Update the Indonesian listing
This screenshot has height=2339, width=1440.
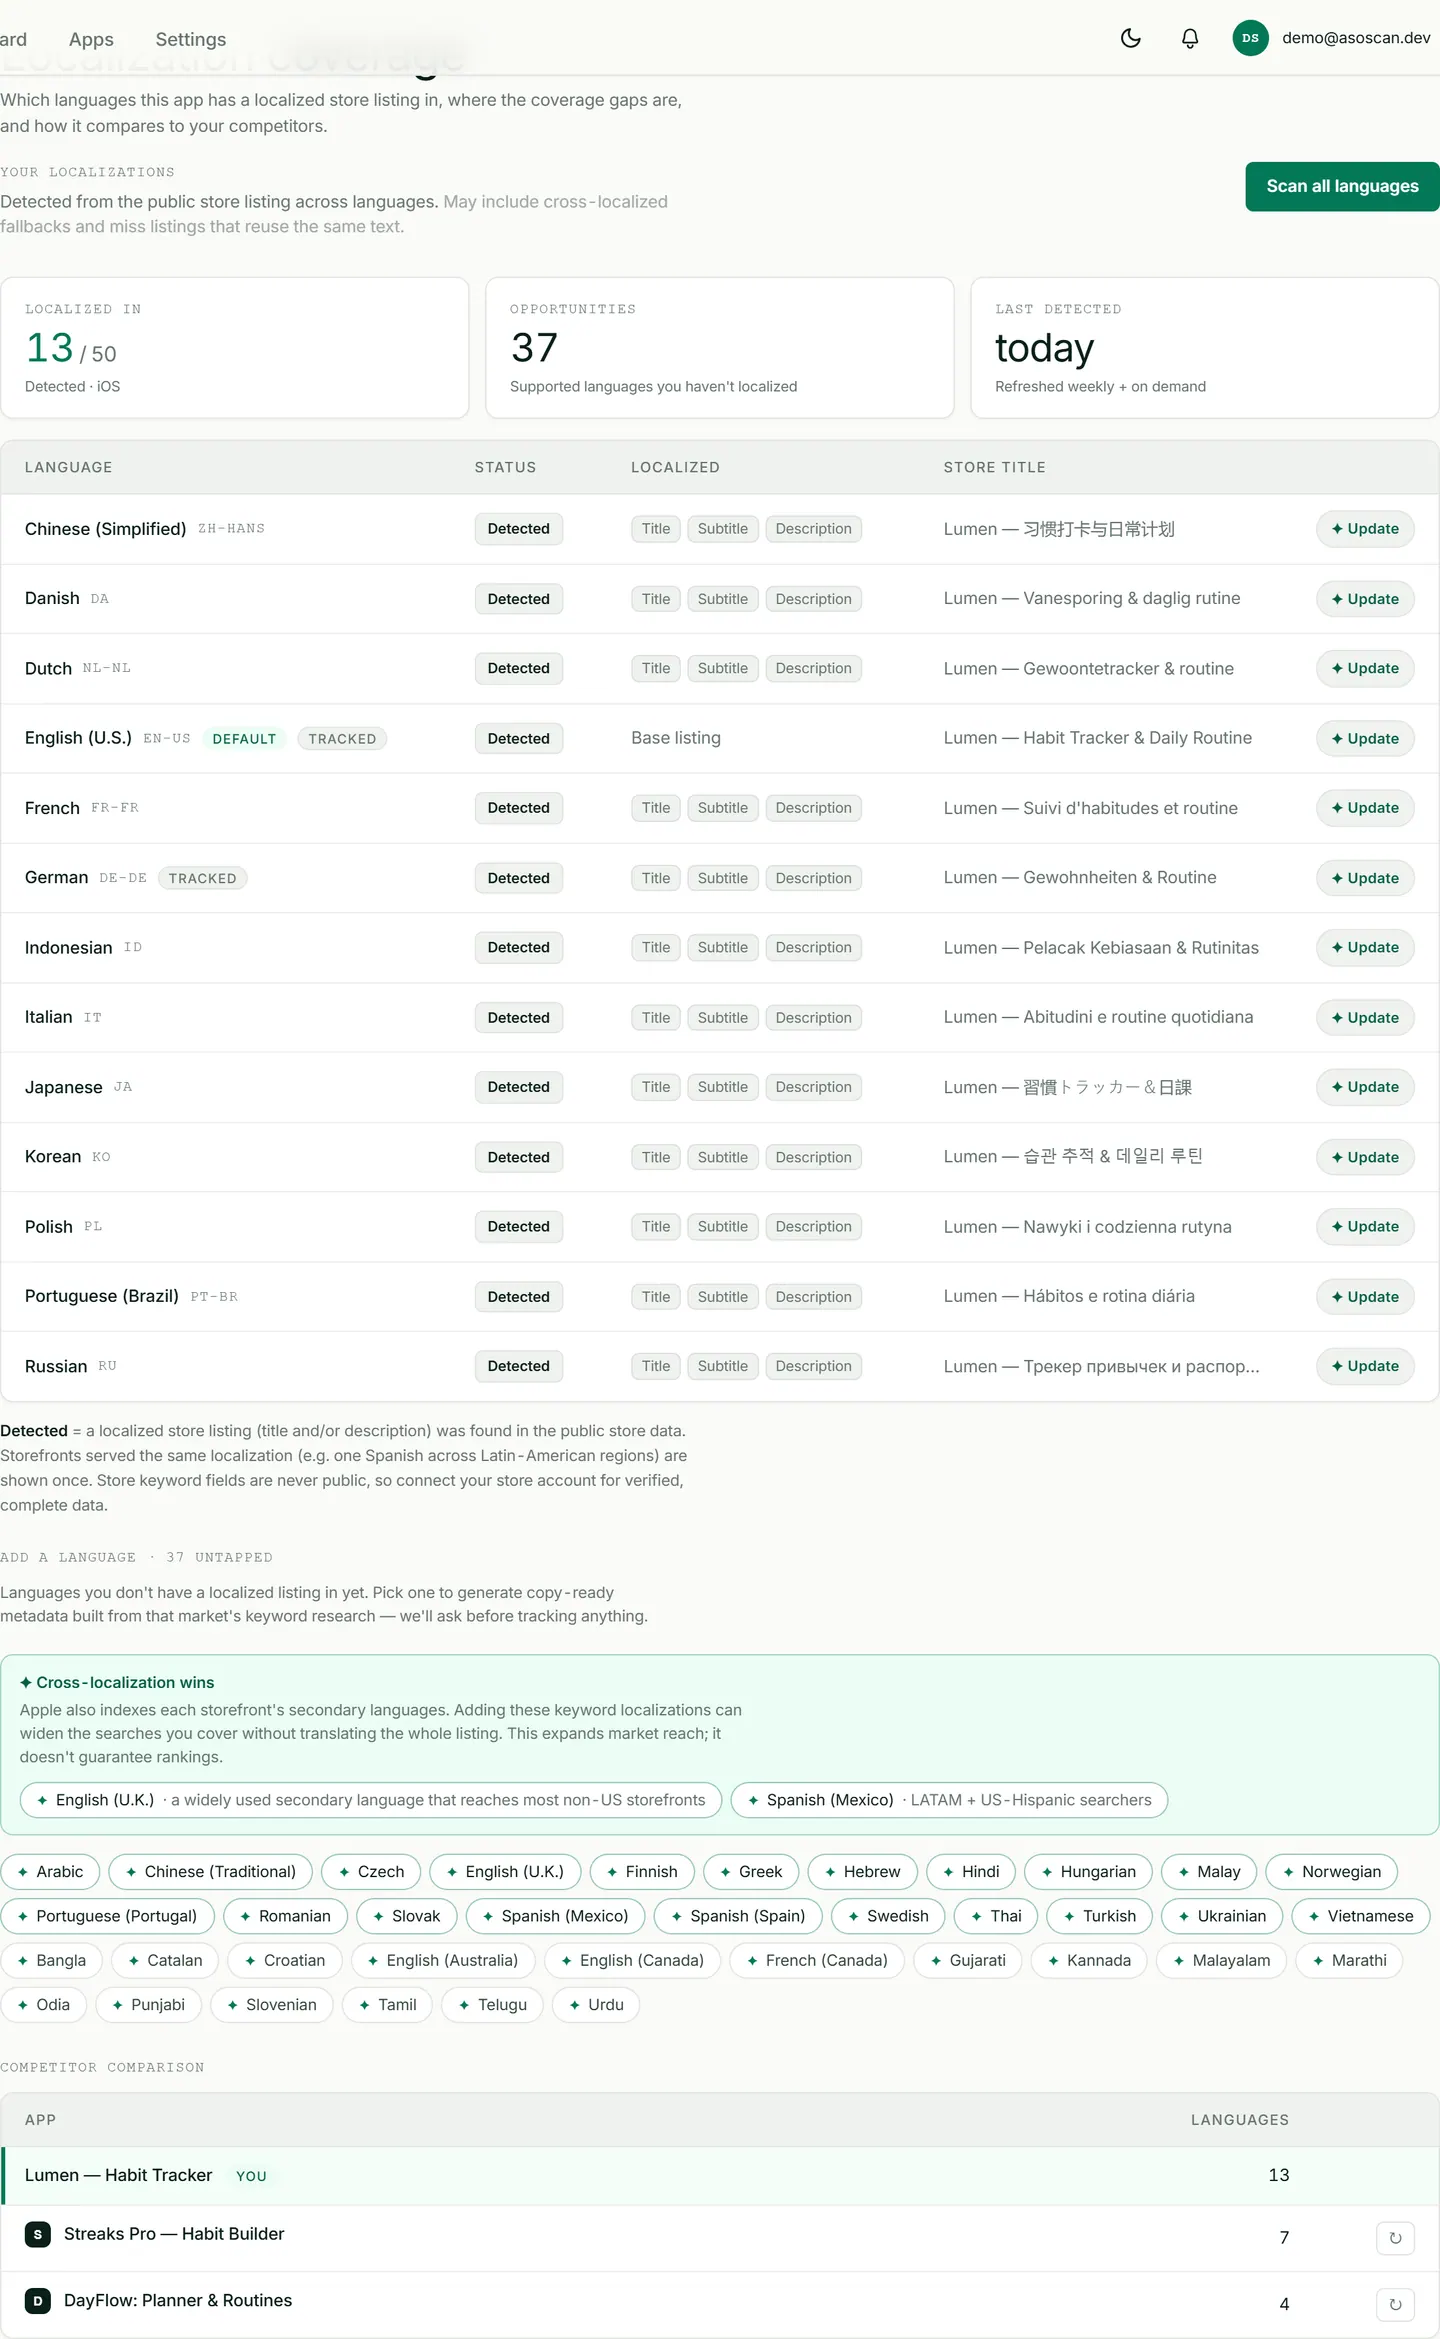[1365, 947]
